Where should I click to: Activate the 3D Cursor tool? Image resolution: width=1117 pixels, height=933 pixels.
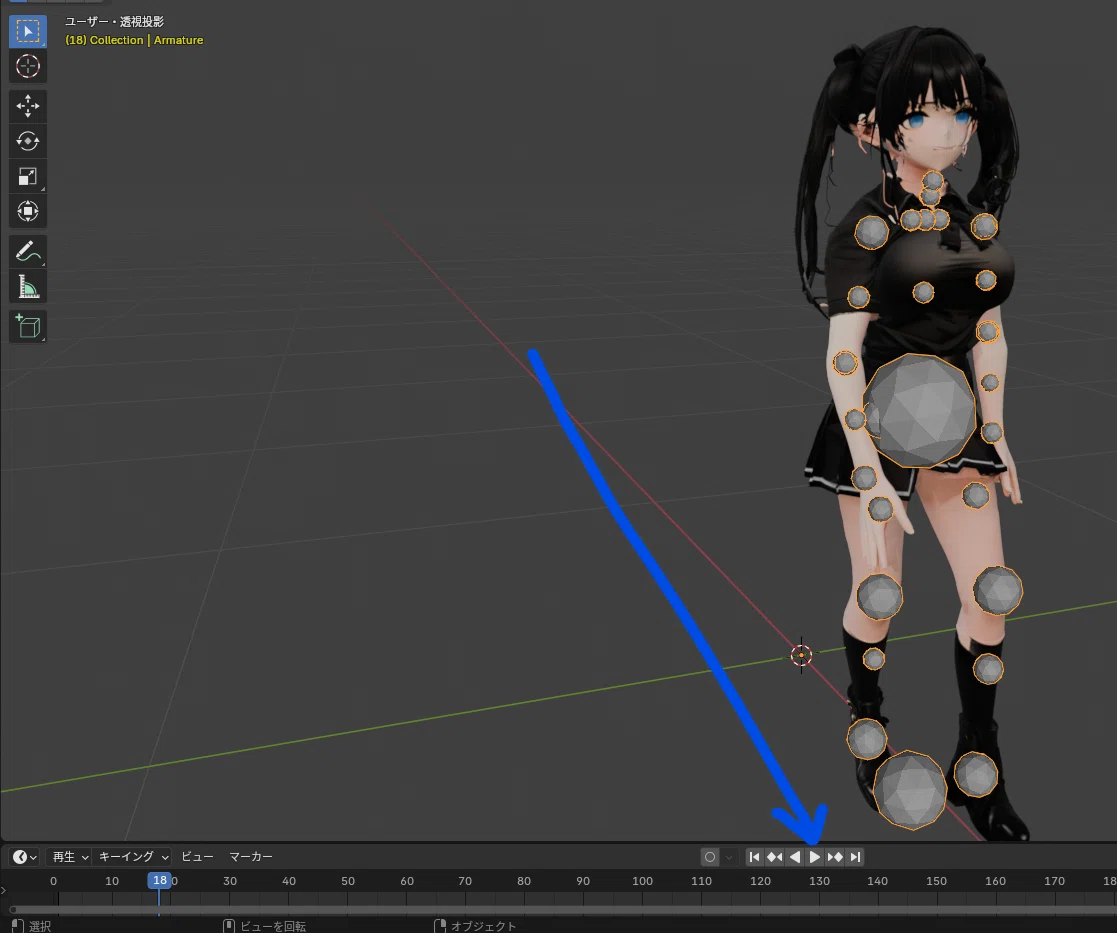click(28, 66)
